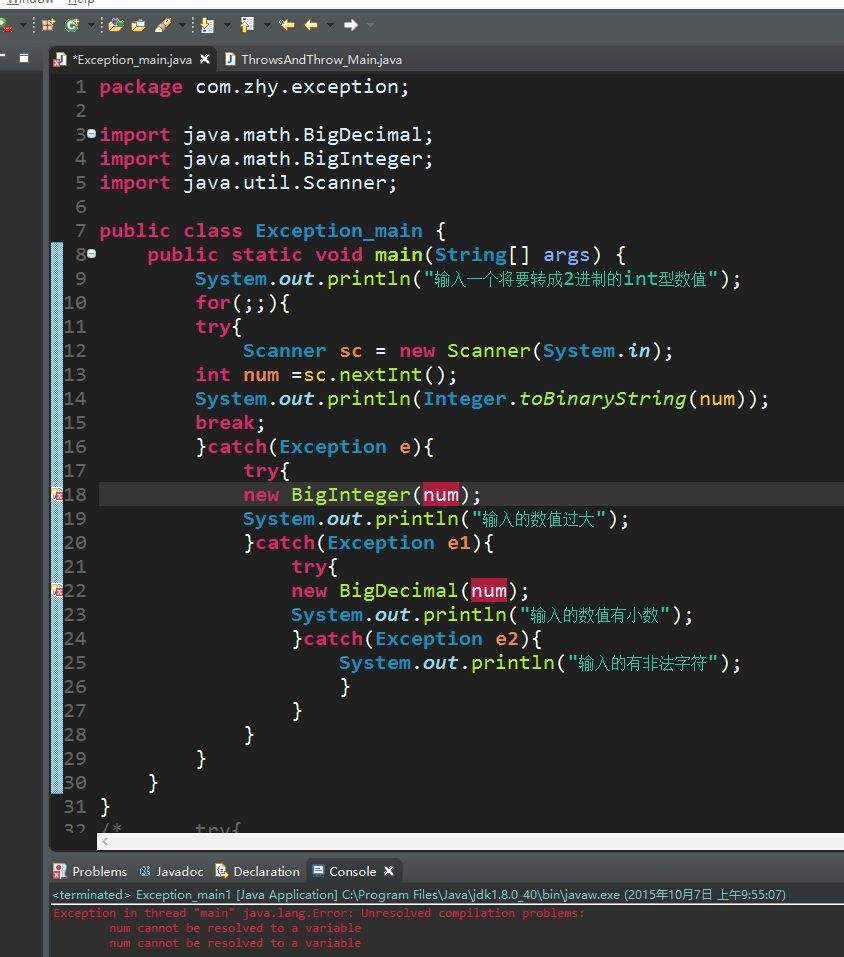Collapse the import statements fold on line 3
844x957 pixels.
[x=92, y=134]
